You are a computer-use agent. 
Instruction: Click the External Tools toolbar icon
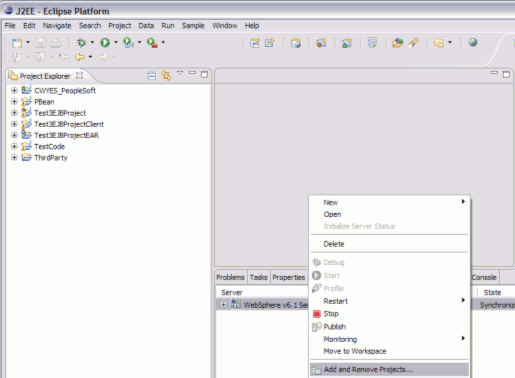point(152,43)
